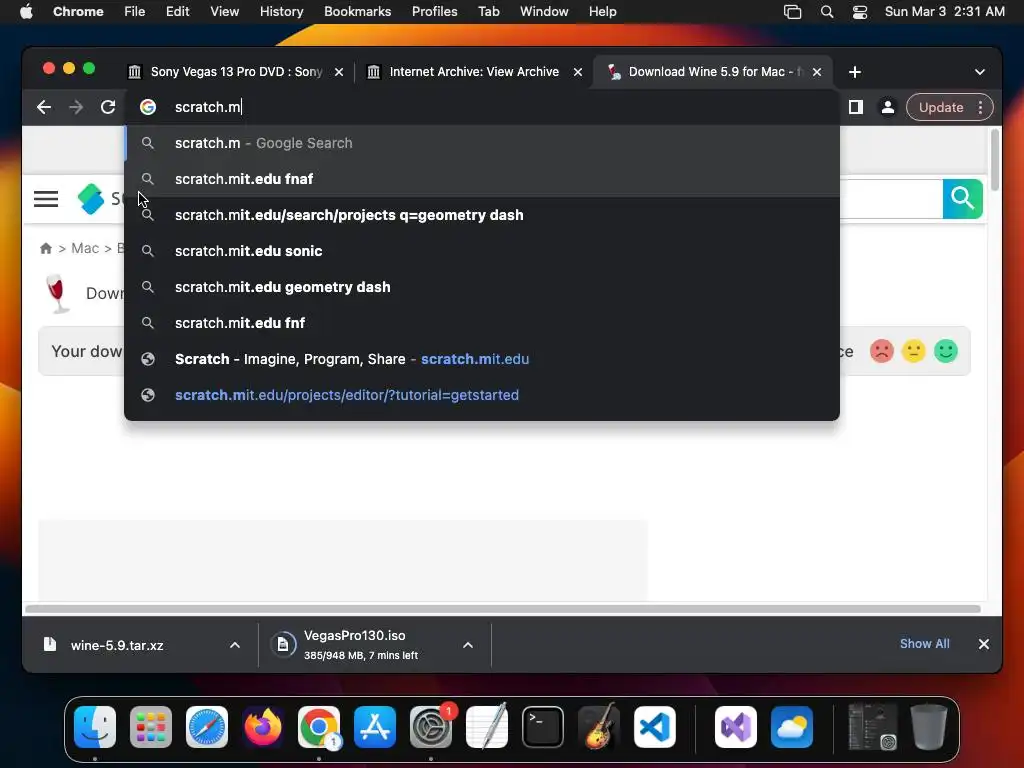Screen dimensions: 1024x768
Task: Choose 'scratch.mit.edu fnaf' suggestion
Action: pyautogui.click(x=482, y=179)
